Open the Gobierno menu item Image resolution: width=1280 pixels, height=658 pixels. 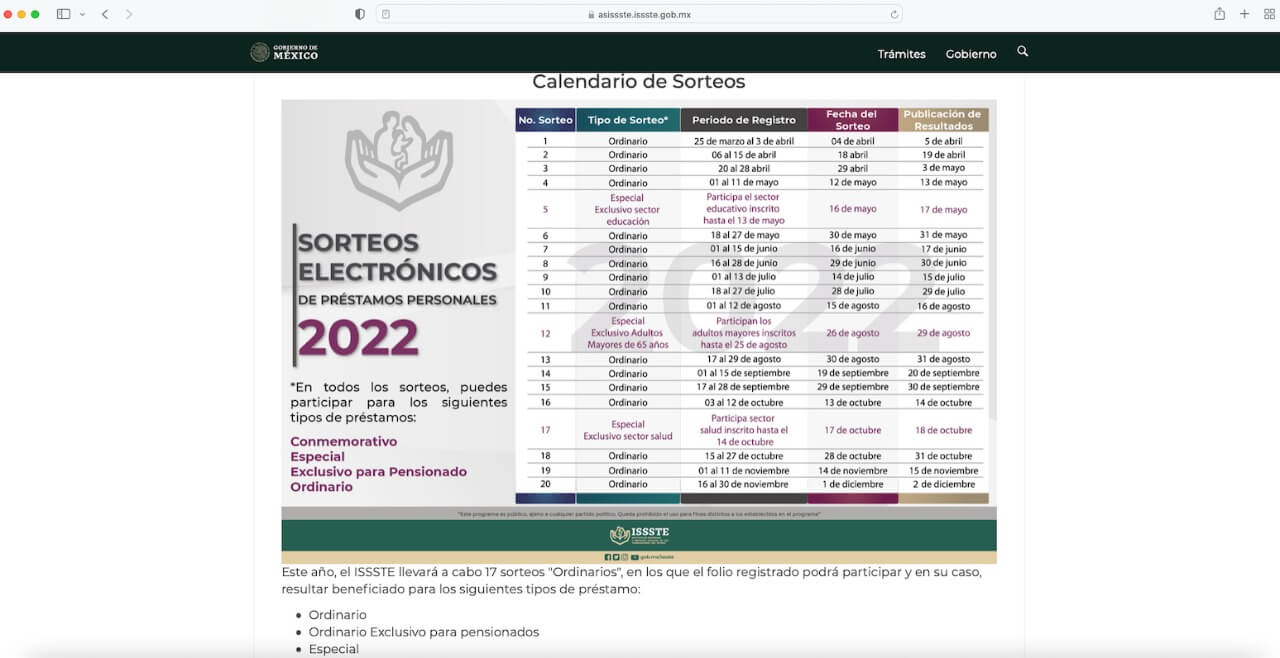point(971,54)
